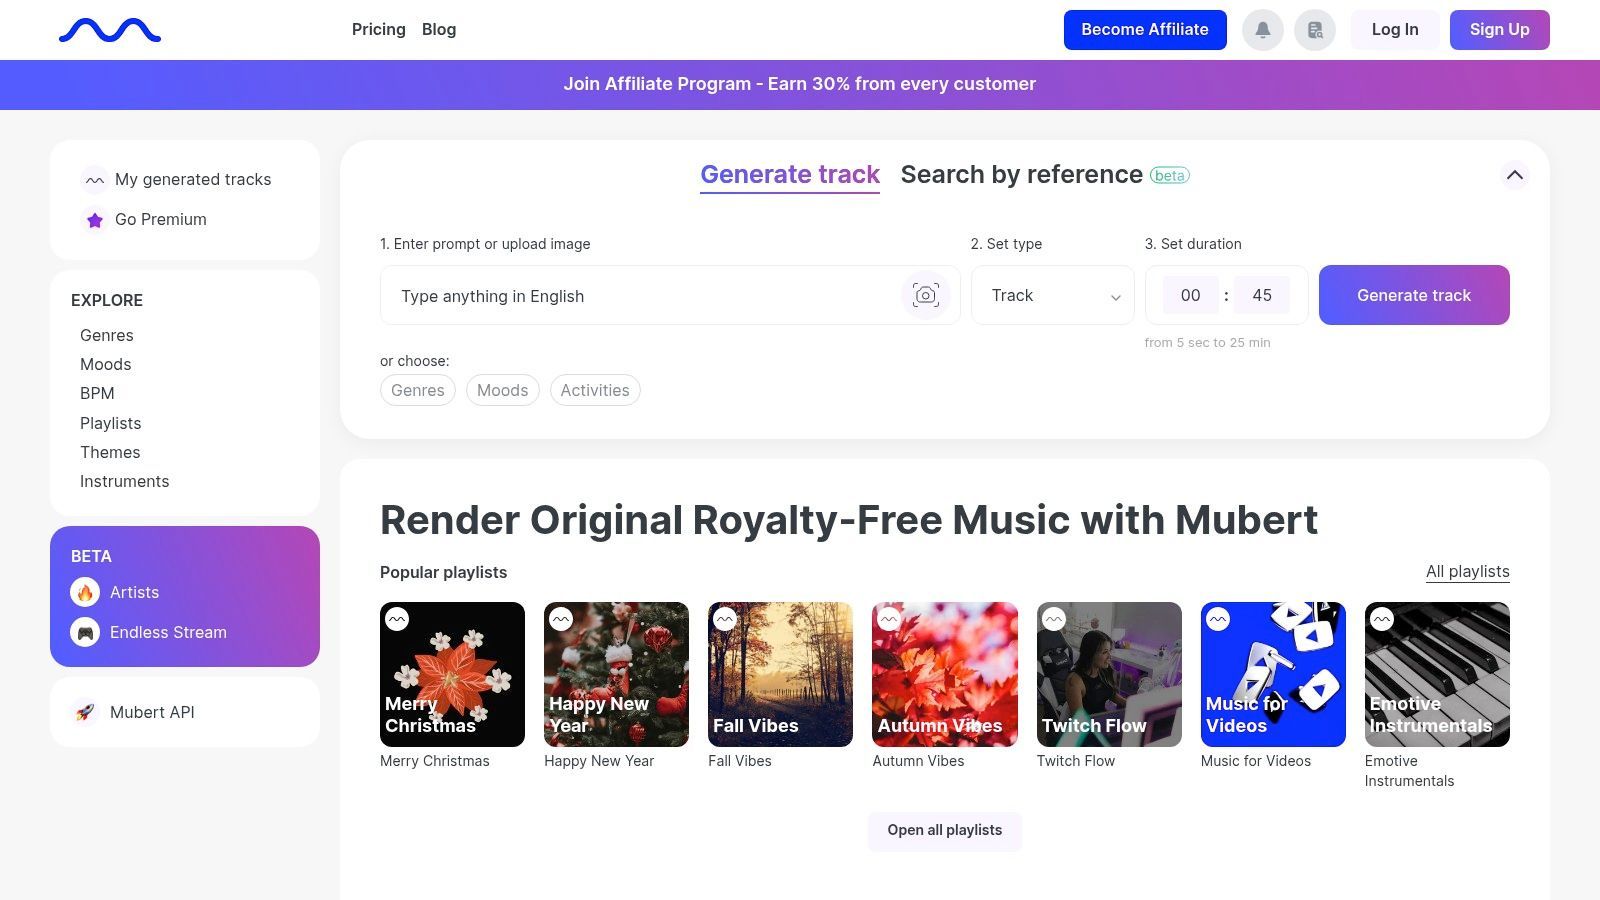
Task: Click the document search icon in header
Action: coord(1315,30)
